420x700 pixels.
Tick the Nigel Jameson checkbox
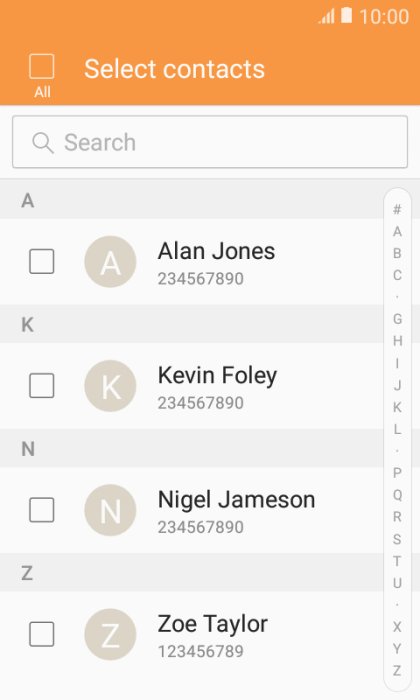click(42, 509)
